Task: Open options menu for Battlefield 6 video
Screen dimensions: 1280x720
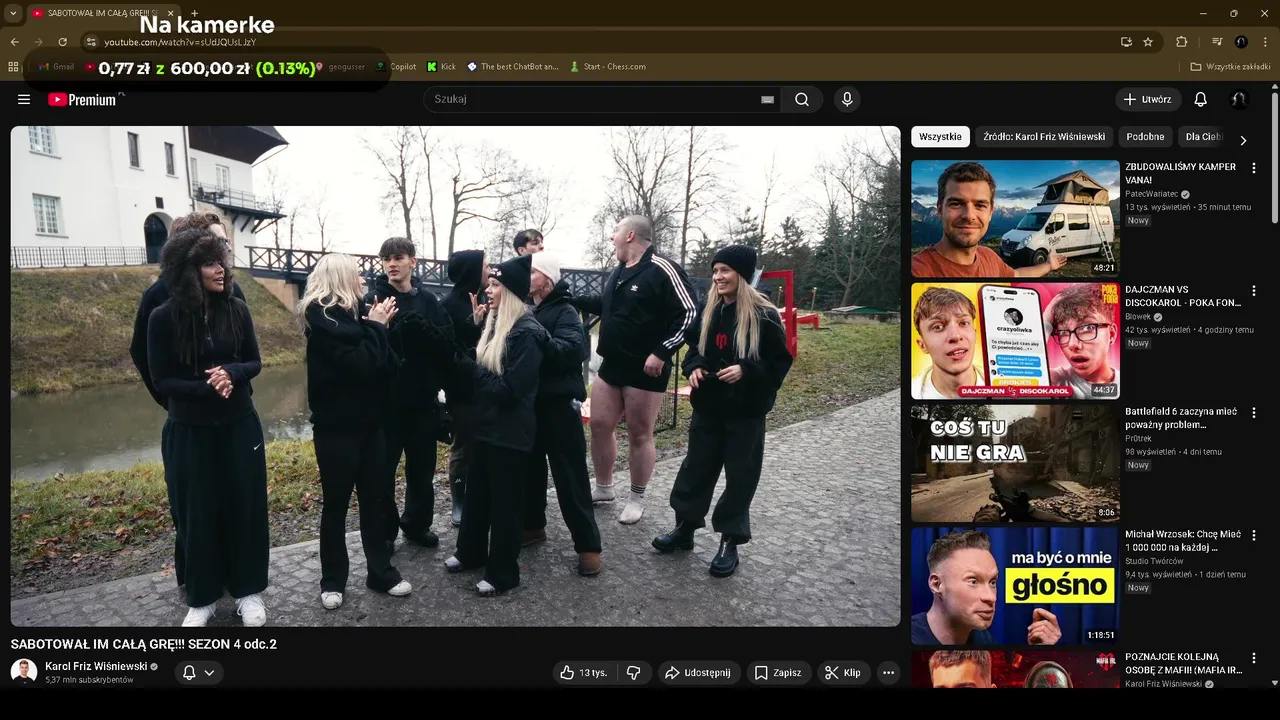Action: pyautogui.click(x=1253, y=413)
